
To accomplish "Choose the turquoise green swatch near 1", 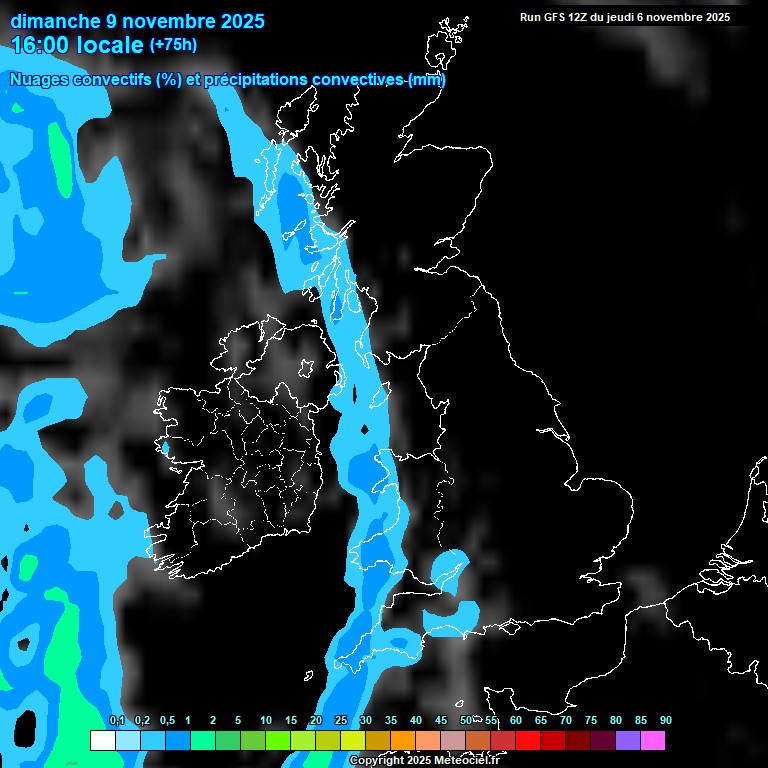I will coord(202,740).
